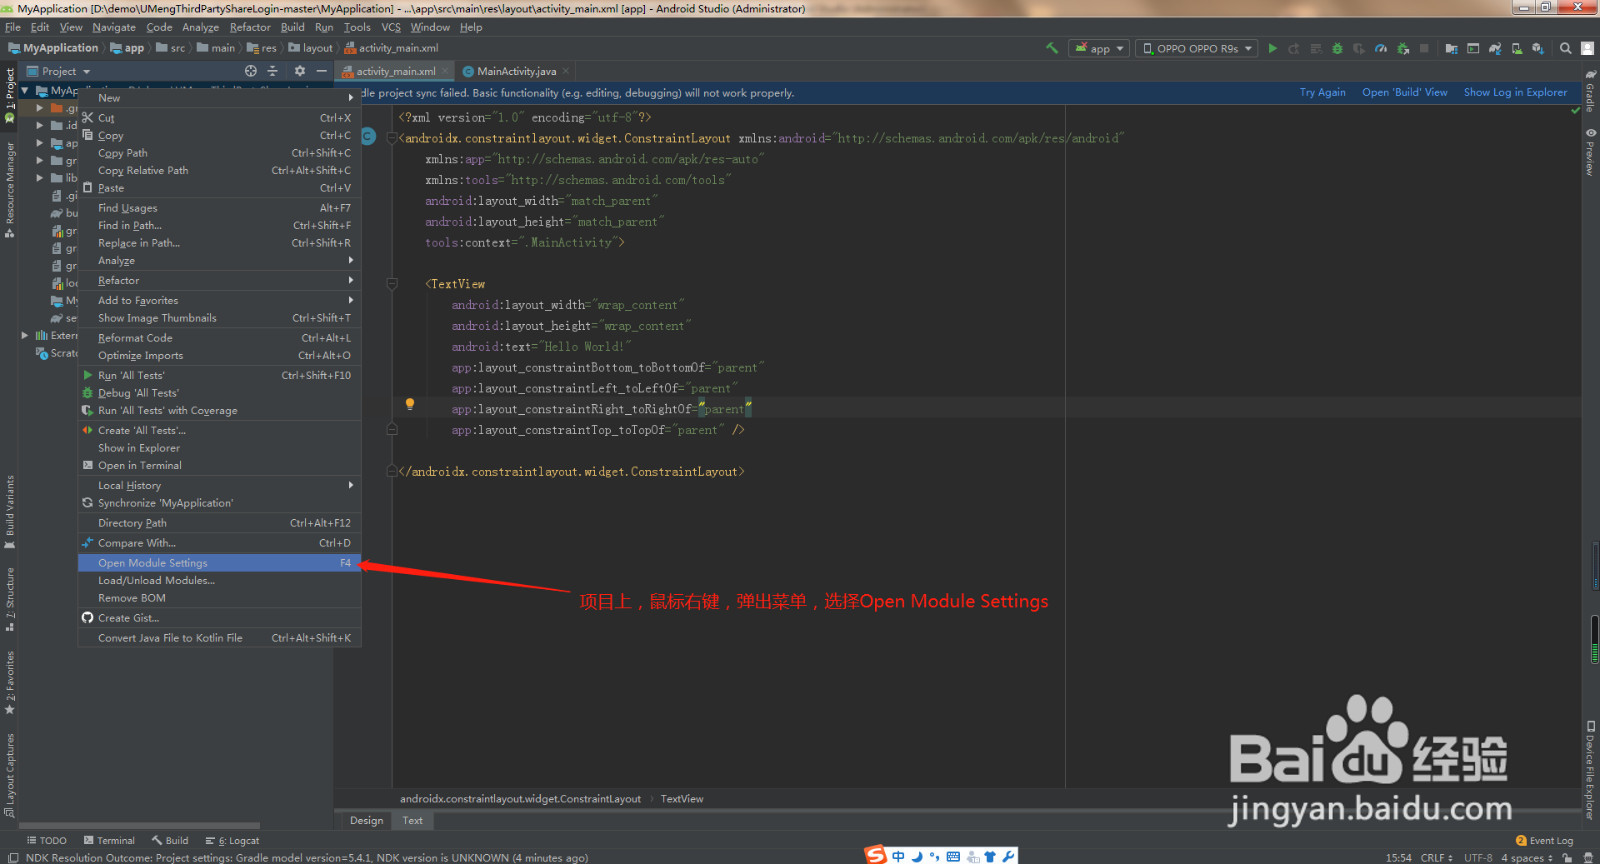Toggle the 1: Project tool window
The height and width of the screenshot is (864, 1600).
[x=9, y=95]
